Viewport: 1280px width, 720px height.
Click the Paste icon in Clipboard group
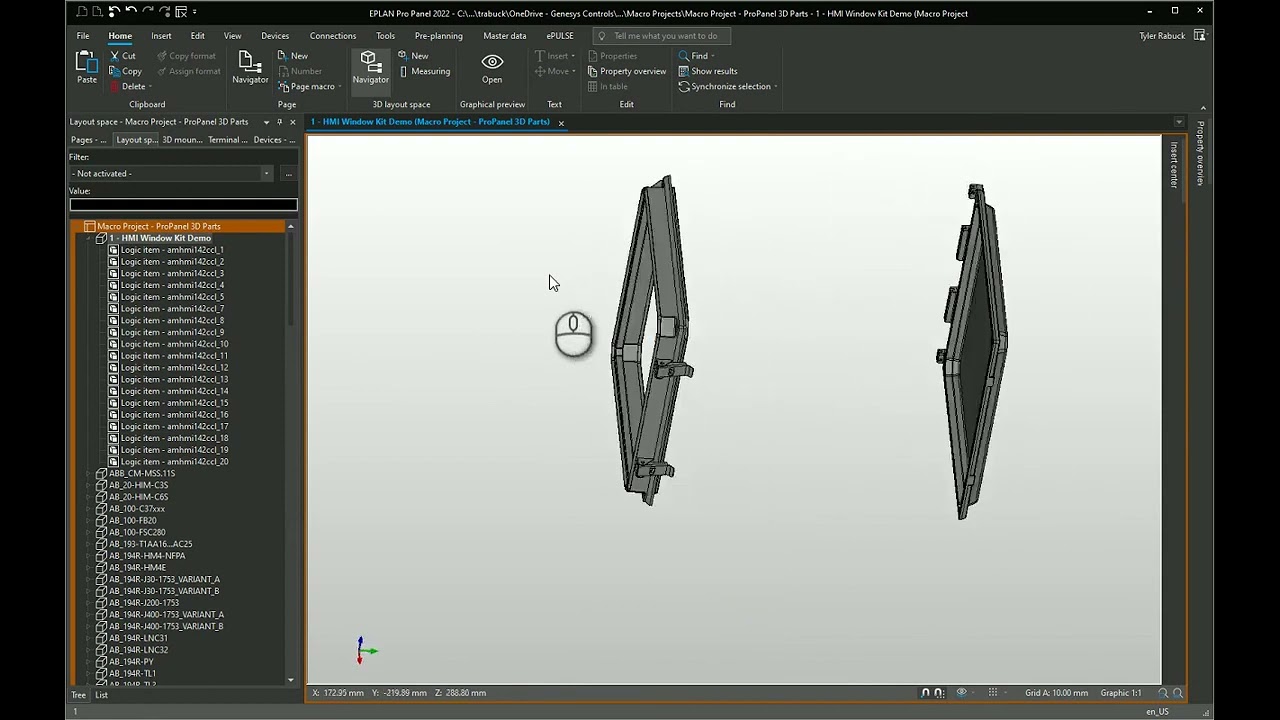point(87,63)
